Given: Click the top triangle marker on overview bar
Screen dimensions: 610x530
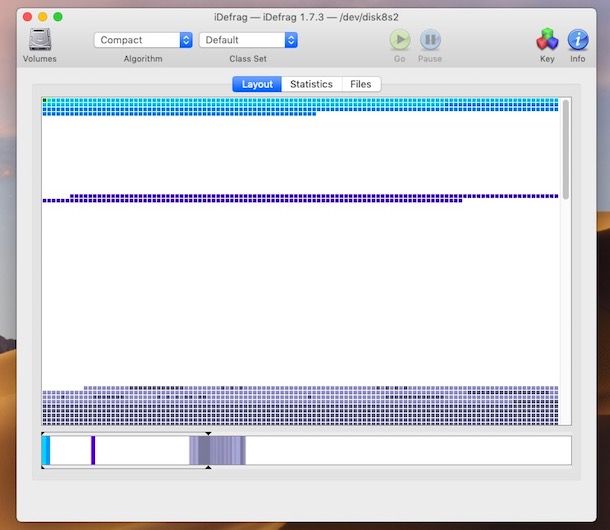Looking at the screenshot, I should 208,433.
